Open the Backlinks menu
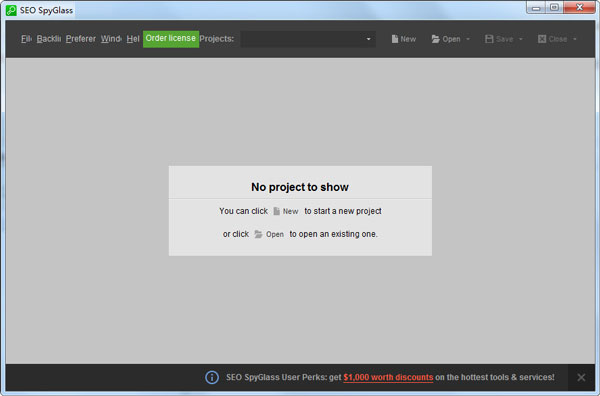Image resolution: width=600 pixels, height=396 pixels. (x=49, y=39)
